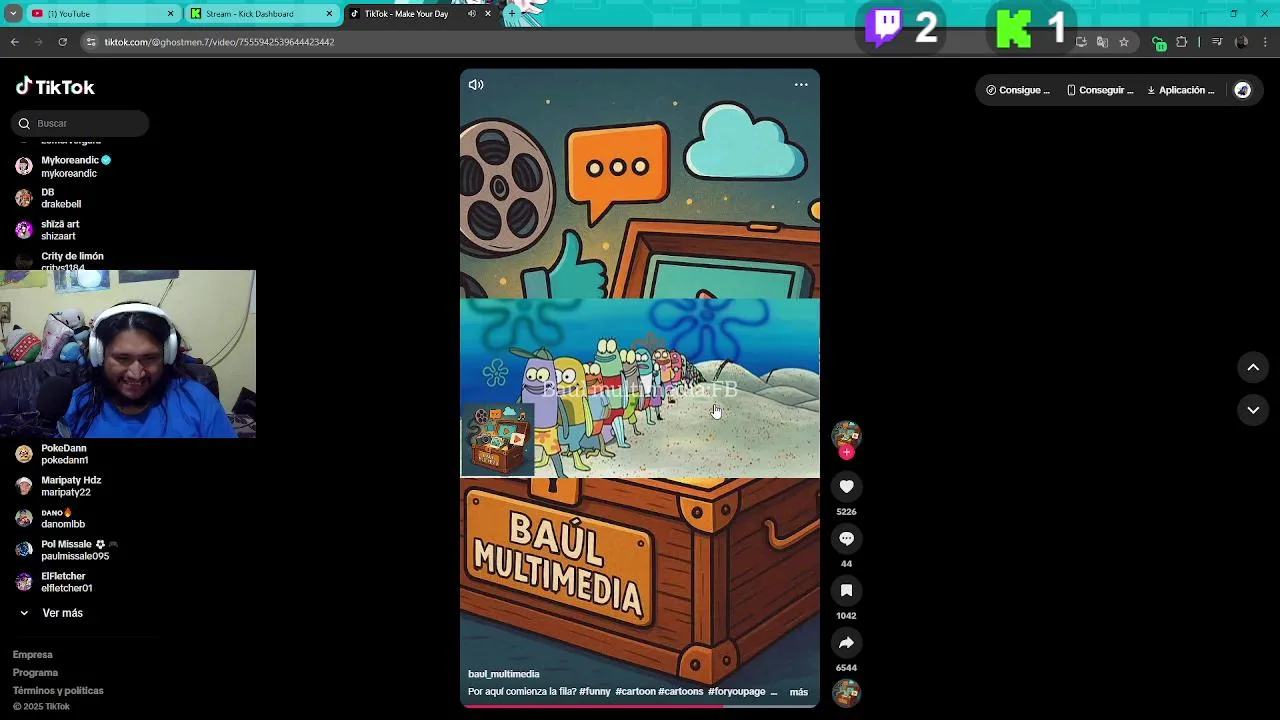Screen dimensions: 1280x720
Task: Close the YouTube tab
Action: click(x=170, y=14)
